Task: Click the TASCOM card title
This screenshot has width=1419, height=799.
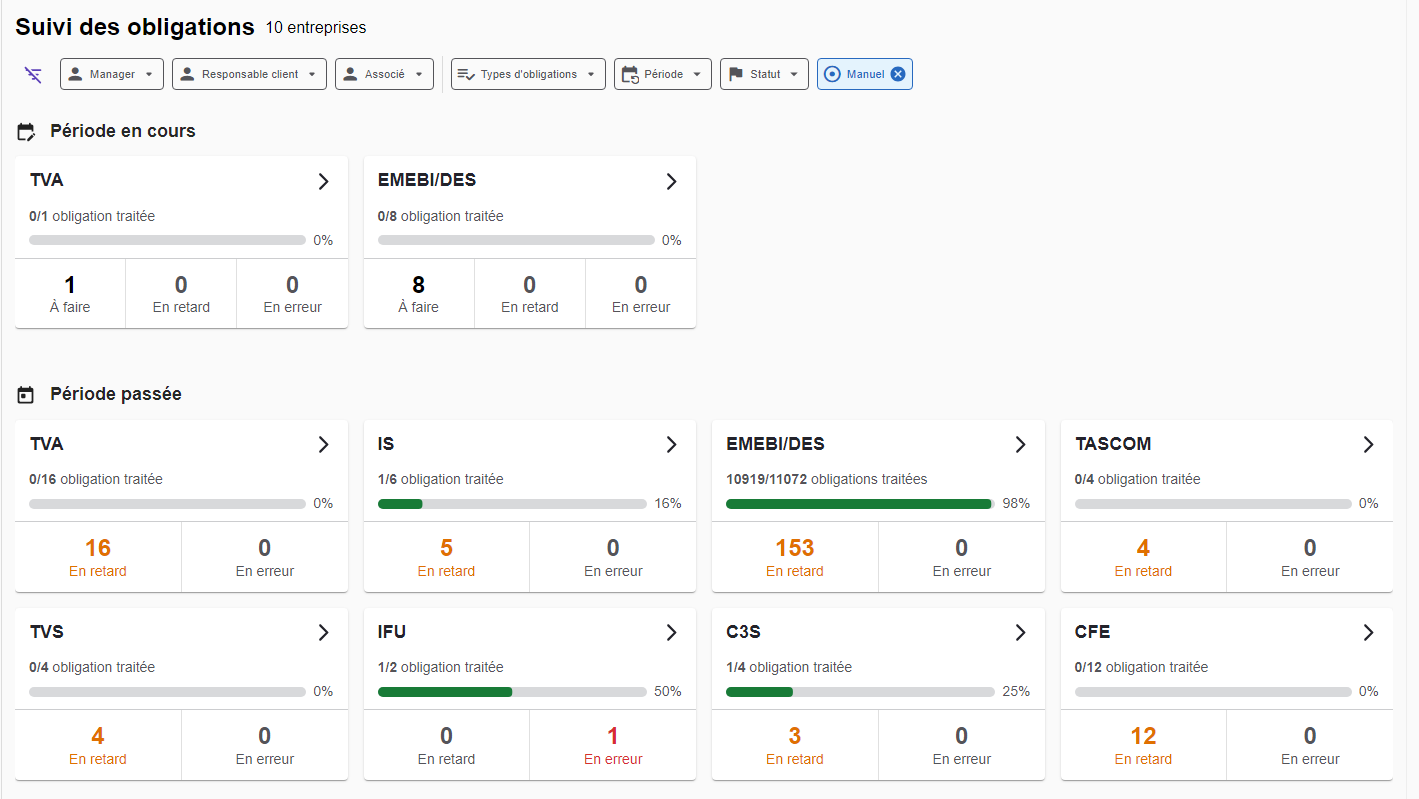Action: 1113,444
